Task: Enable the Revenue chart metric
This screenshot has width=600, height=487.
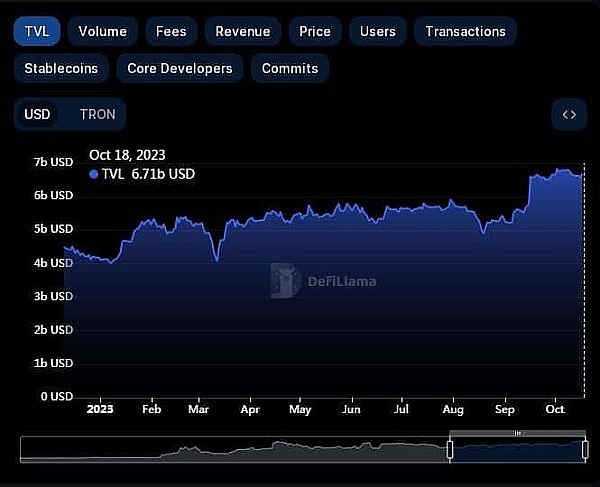Action: point(242,31)
